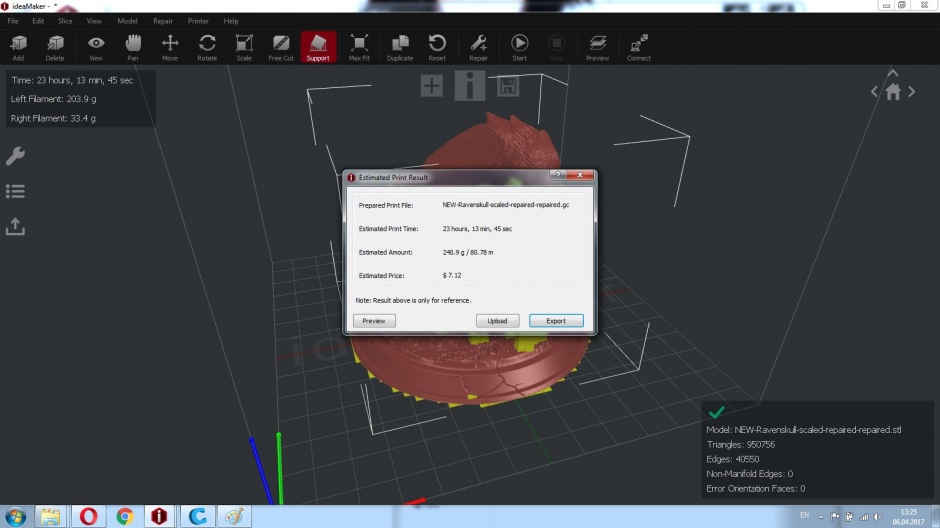Click the Preview button in the dialog
The width and height of the screenshot is (940, 528).
click(x=374, y=321)
